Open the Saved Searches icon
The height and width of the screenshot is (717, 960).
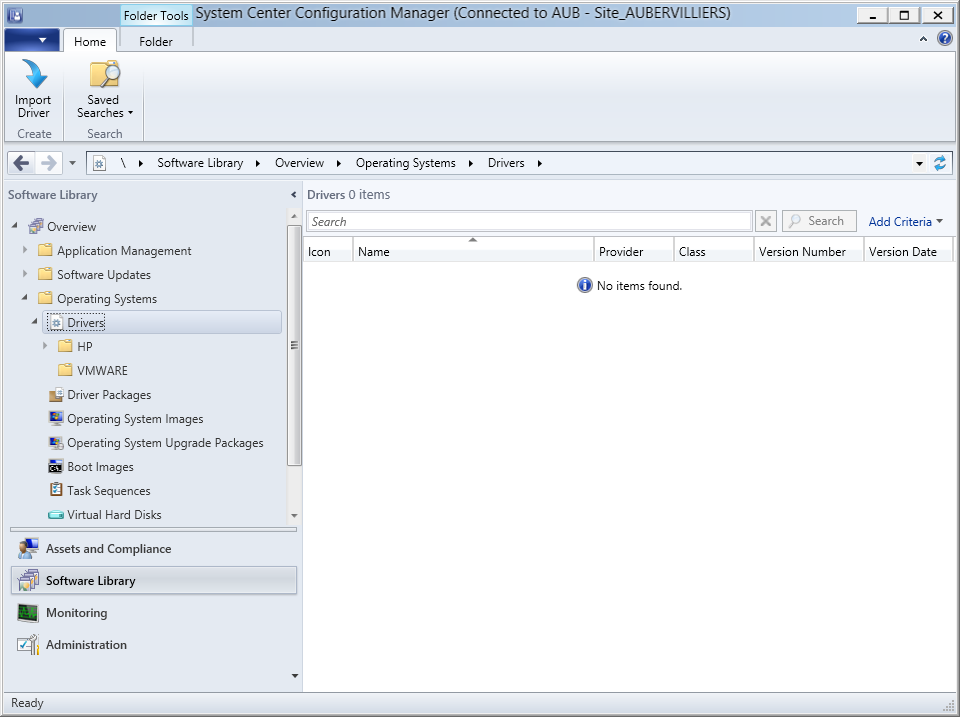[104, 74]
